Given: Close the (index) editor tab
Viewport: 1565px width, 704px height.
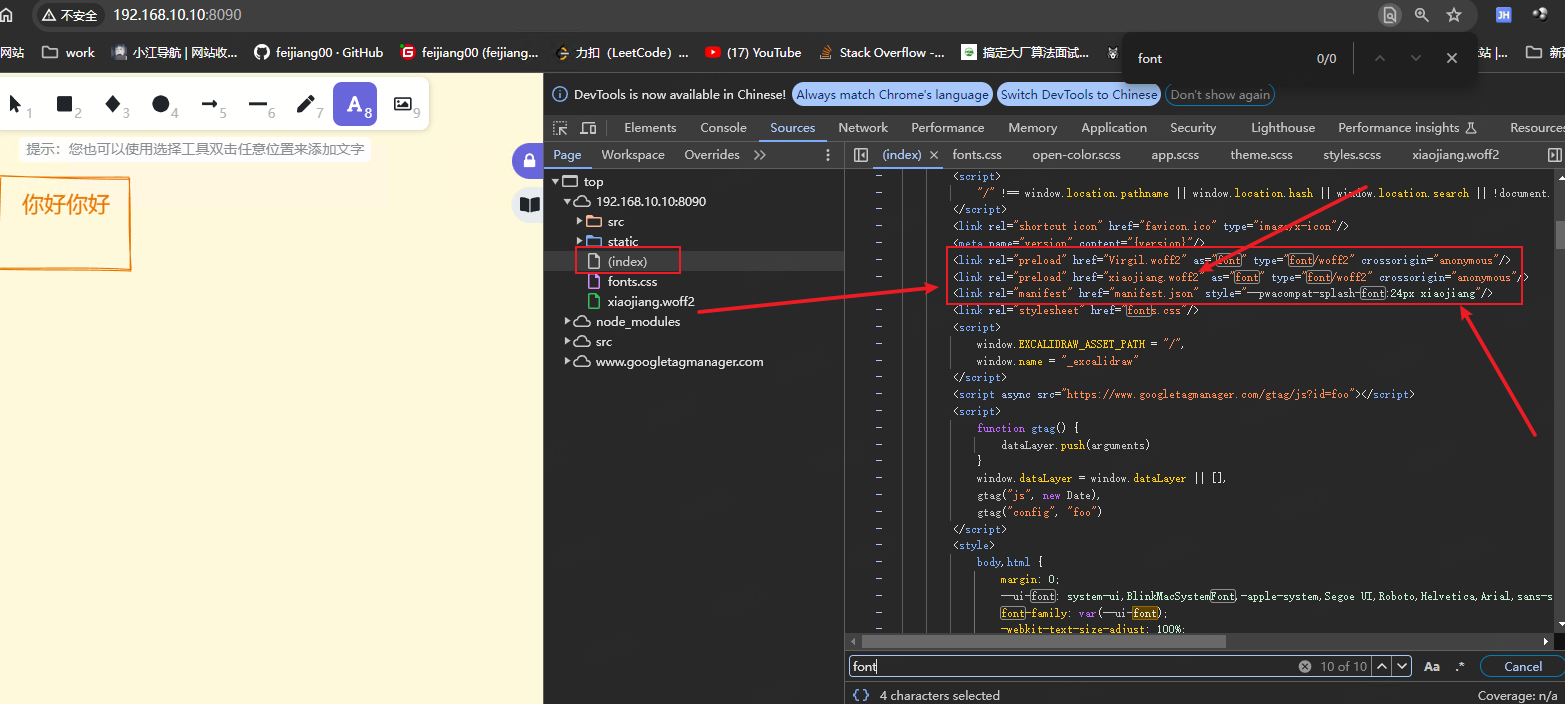Looking at the screenshot, I should tap(935, 155).
